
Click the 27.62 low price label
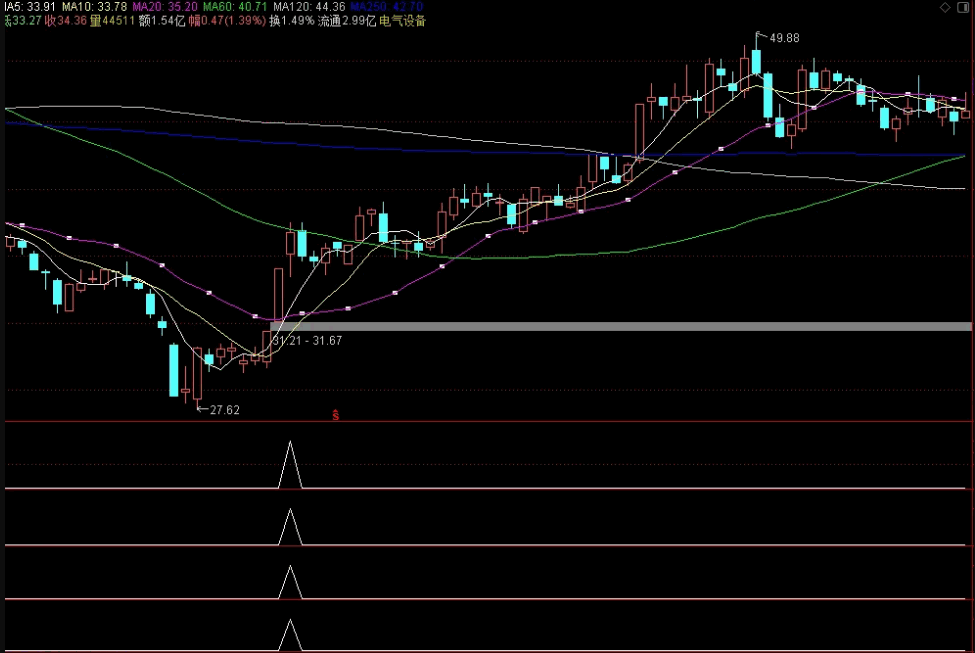(224, 410)
